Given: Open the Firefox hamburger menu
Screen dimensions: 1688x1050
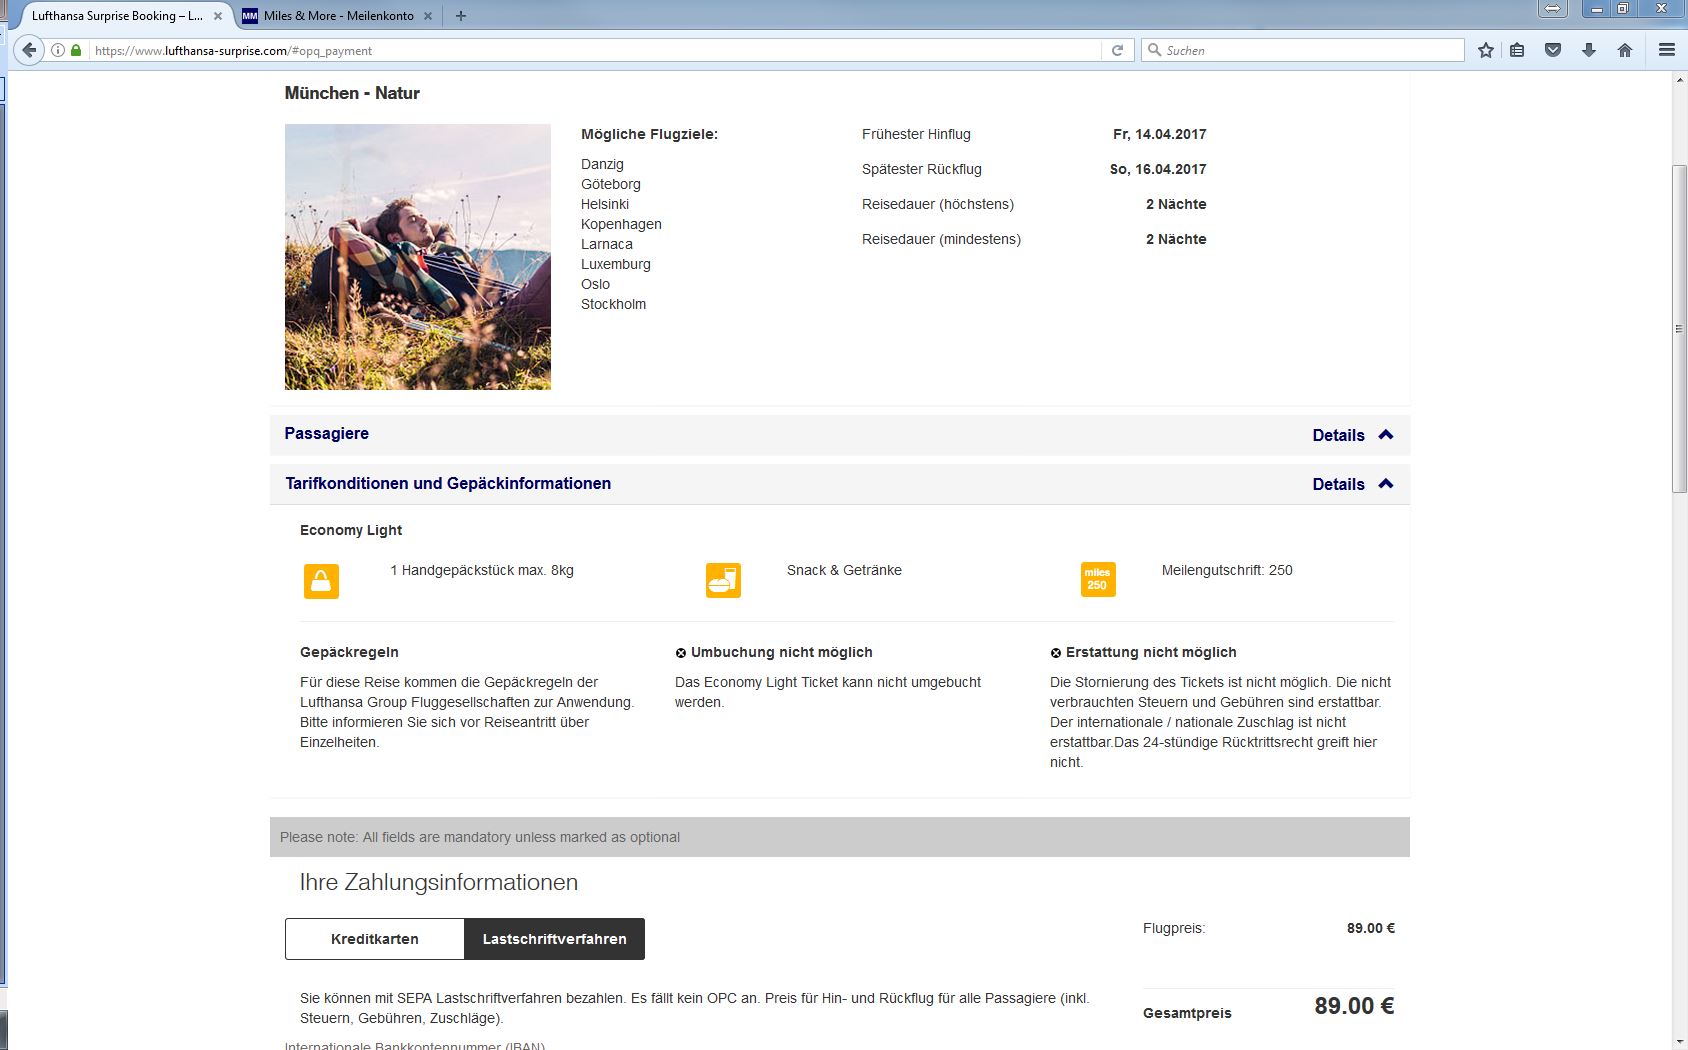Looking at the screenshot, I should click(1666, 50).
